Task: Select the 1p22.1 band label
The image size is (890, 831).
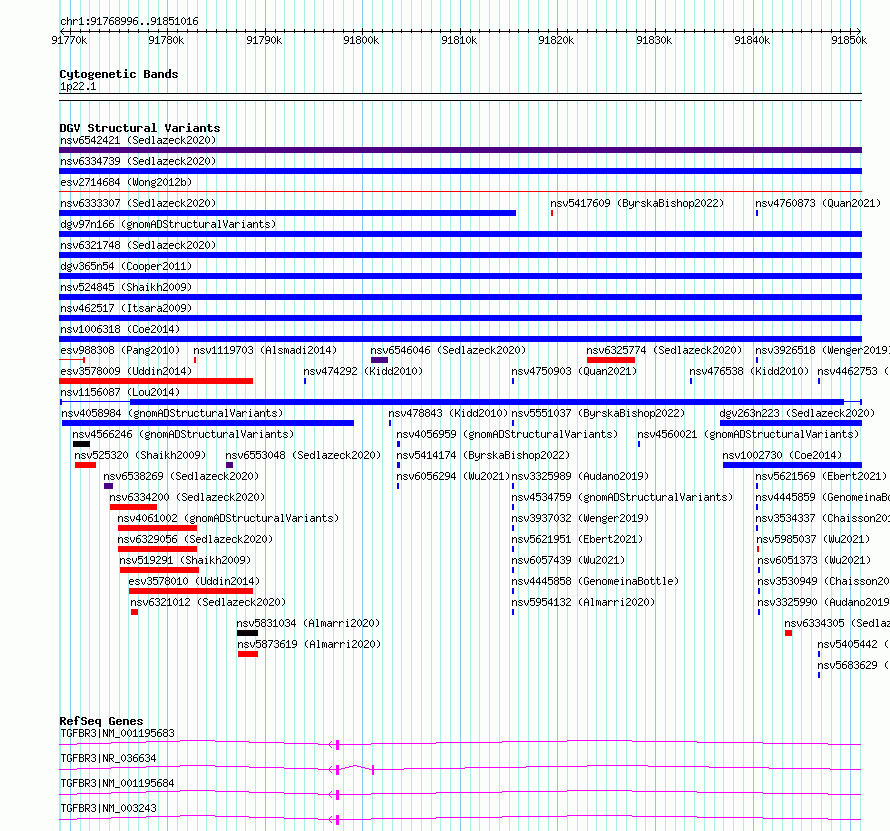Action: pos(78,87)
